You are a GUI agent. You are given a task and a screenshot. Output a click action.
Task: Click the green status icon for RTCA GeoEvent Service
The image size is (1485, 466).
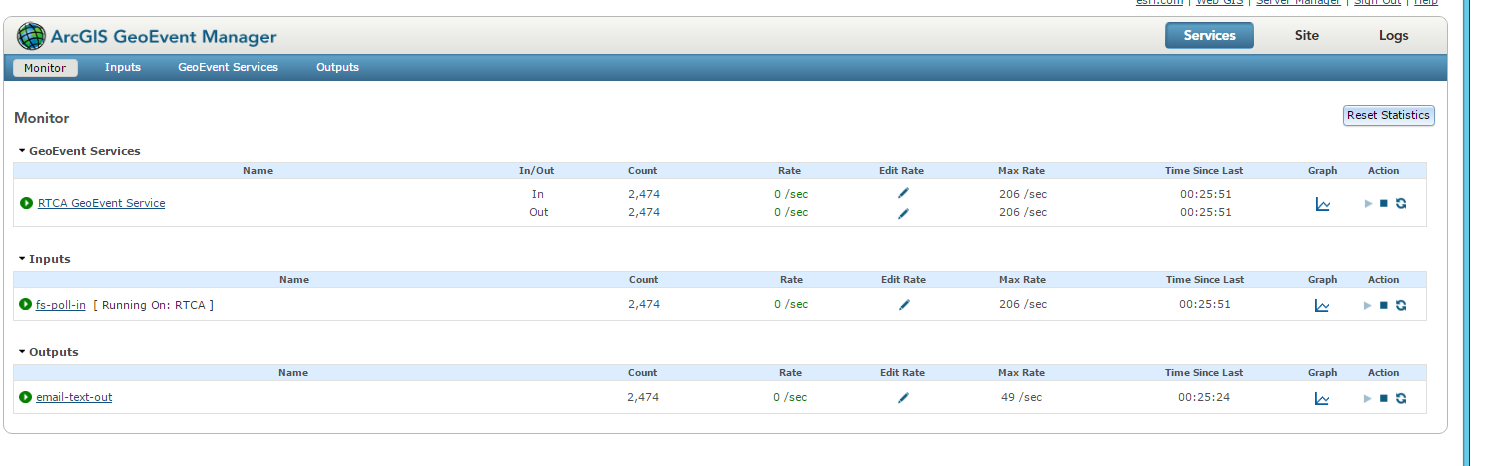pyautogui.click(x=27, y=203)
